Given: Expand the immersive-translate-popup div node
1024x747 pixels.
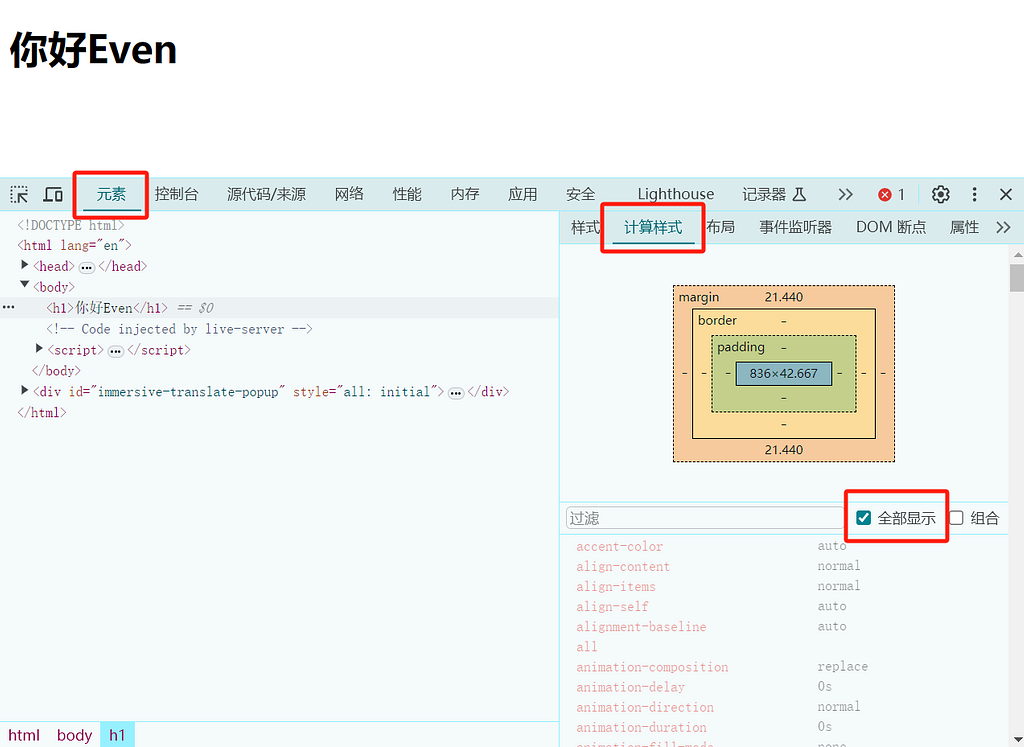Looking at the screenshot, I should 25,390.
